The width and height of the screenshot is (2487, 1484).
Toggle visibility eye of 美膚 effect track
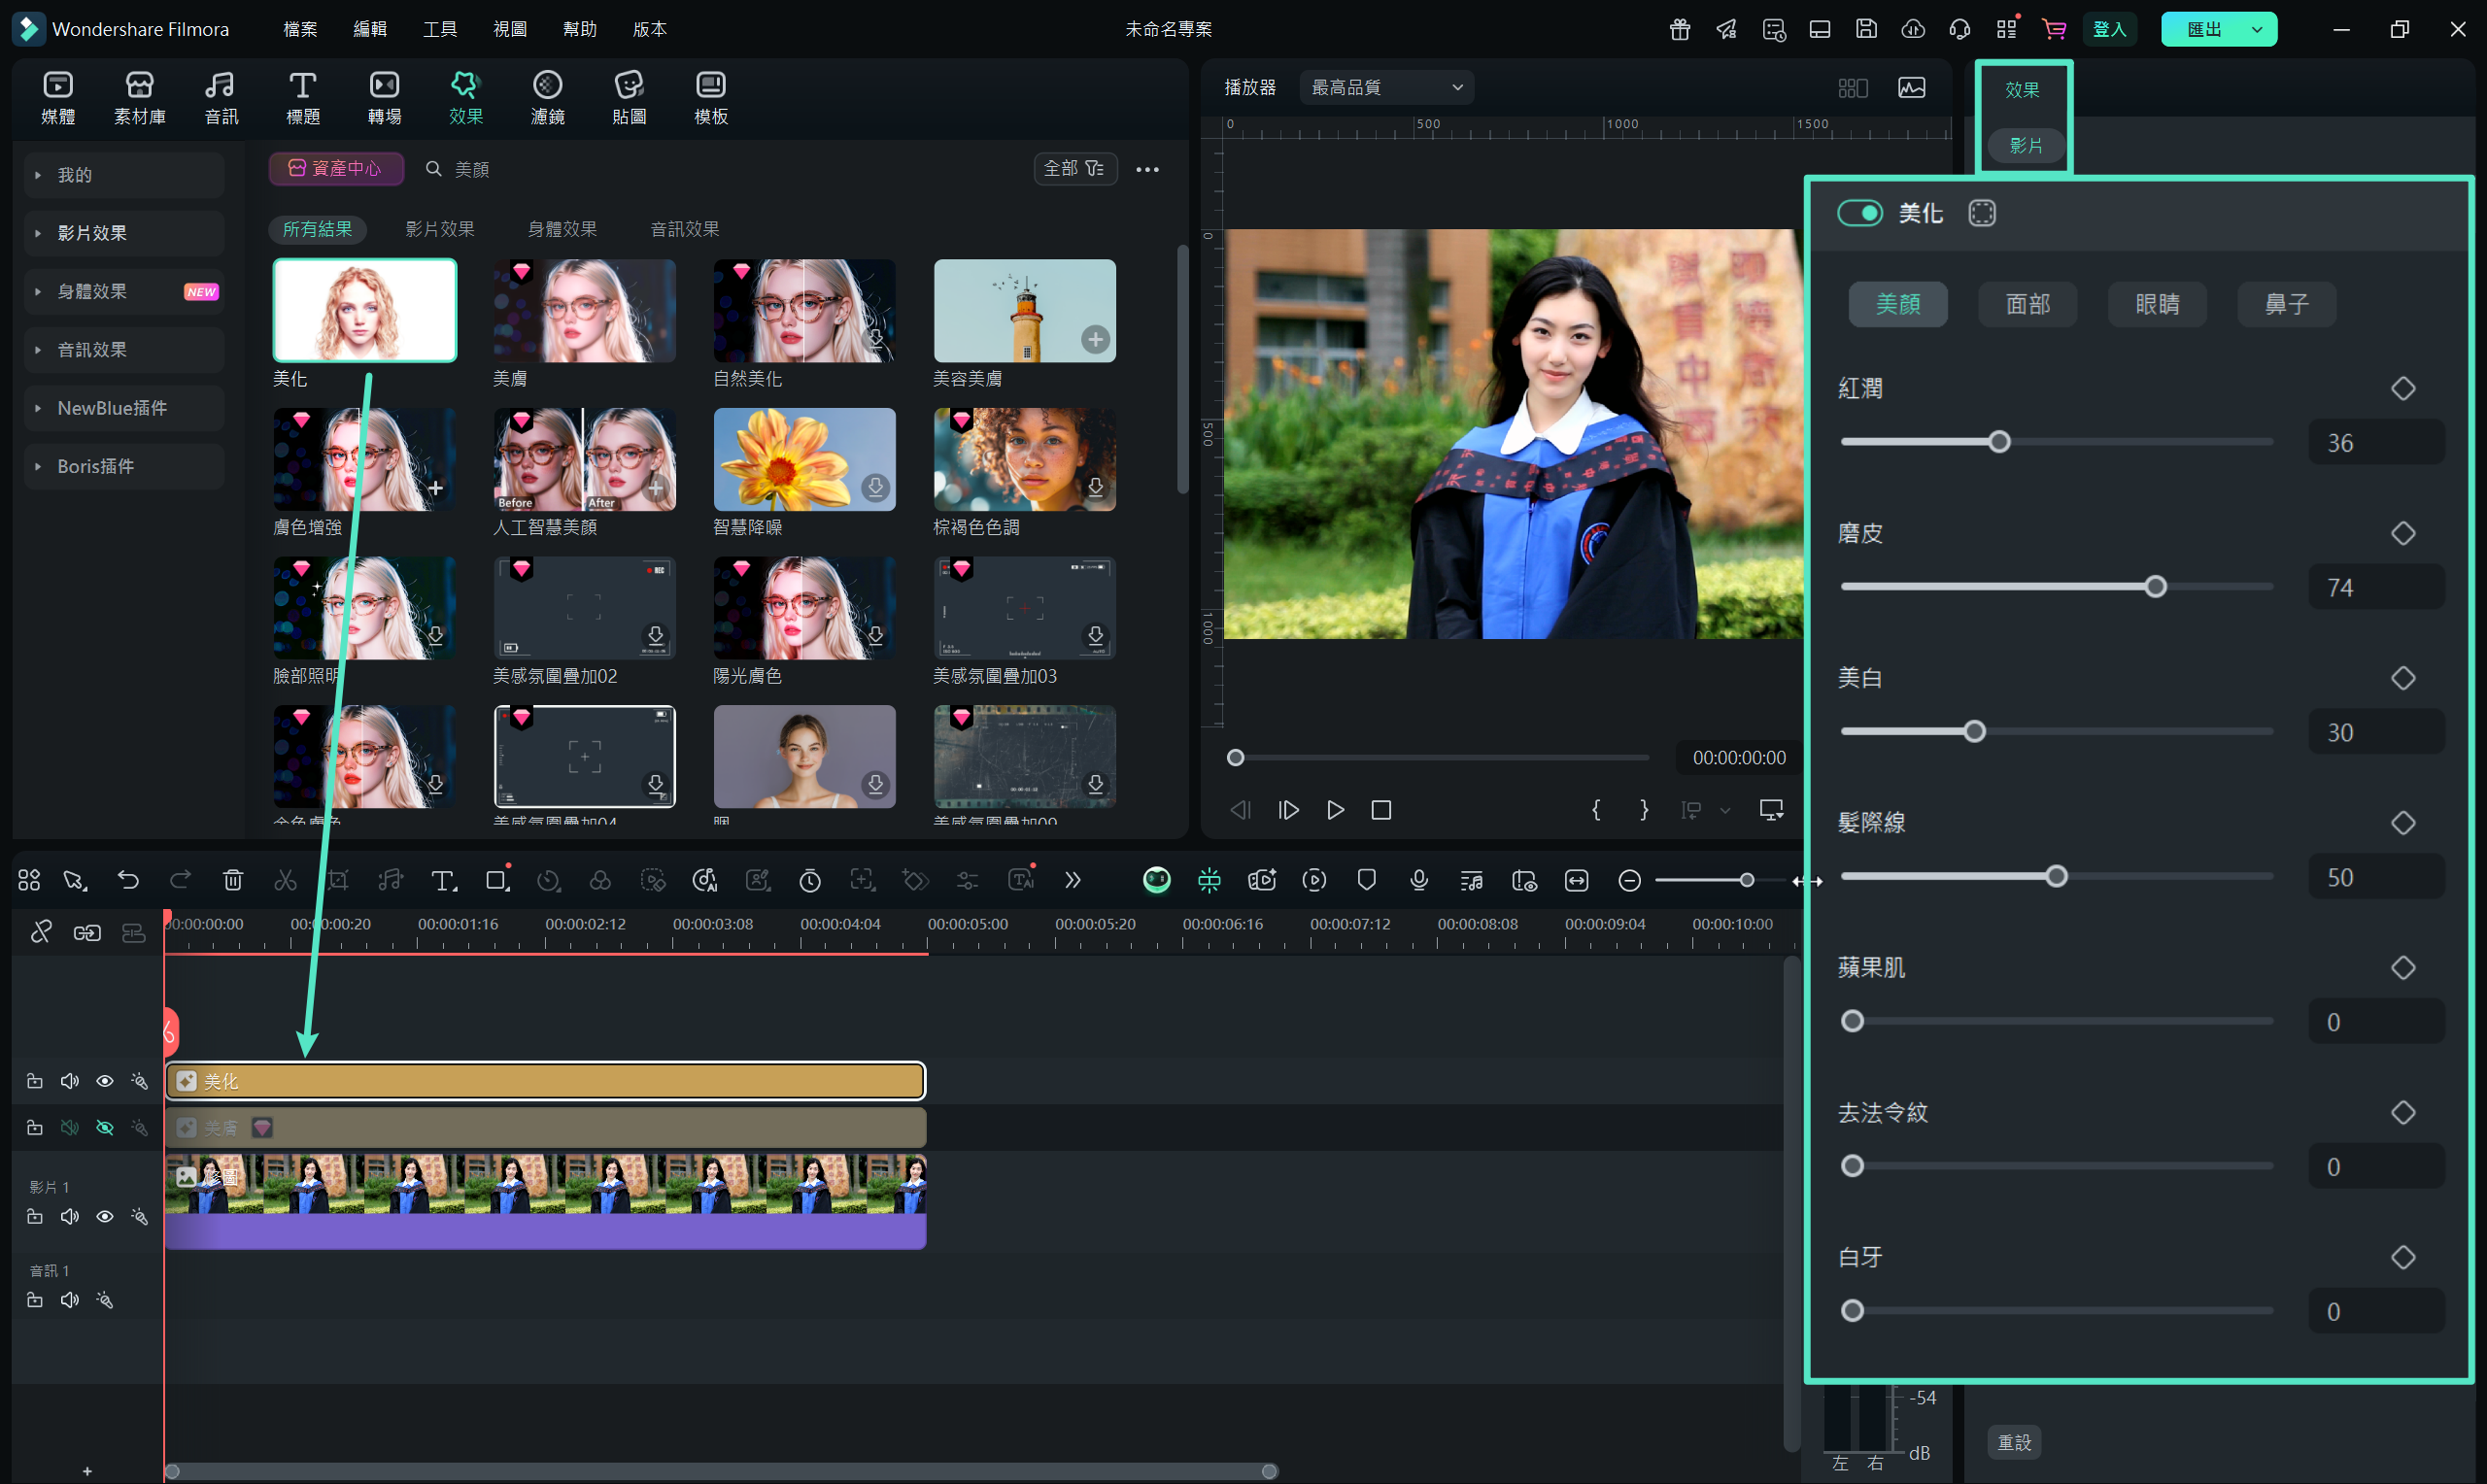click(x=105, y=1128)
